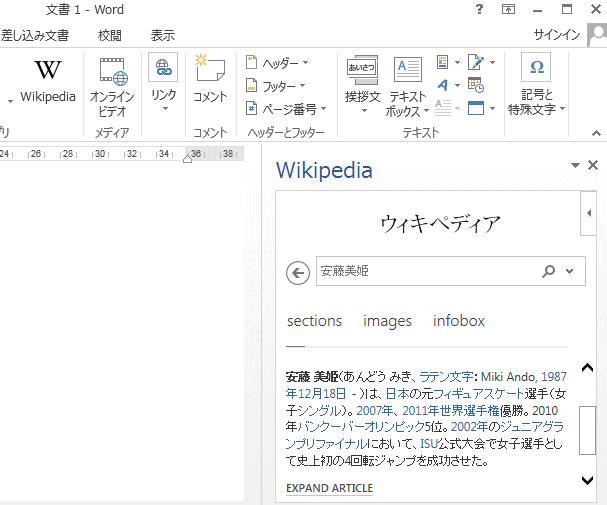Close the Wikipedia task pane
Viewport: 607px width, 505px height.
(x=593, y=165)
